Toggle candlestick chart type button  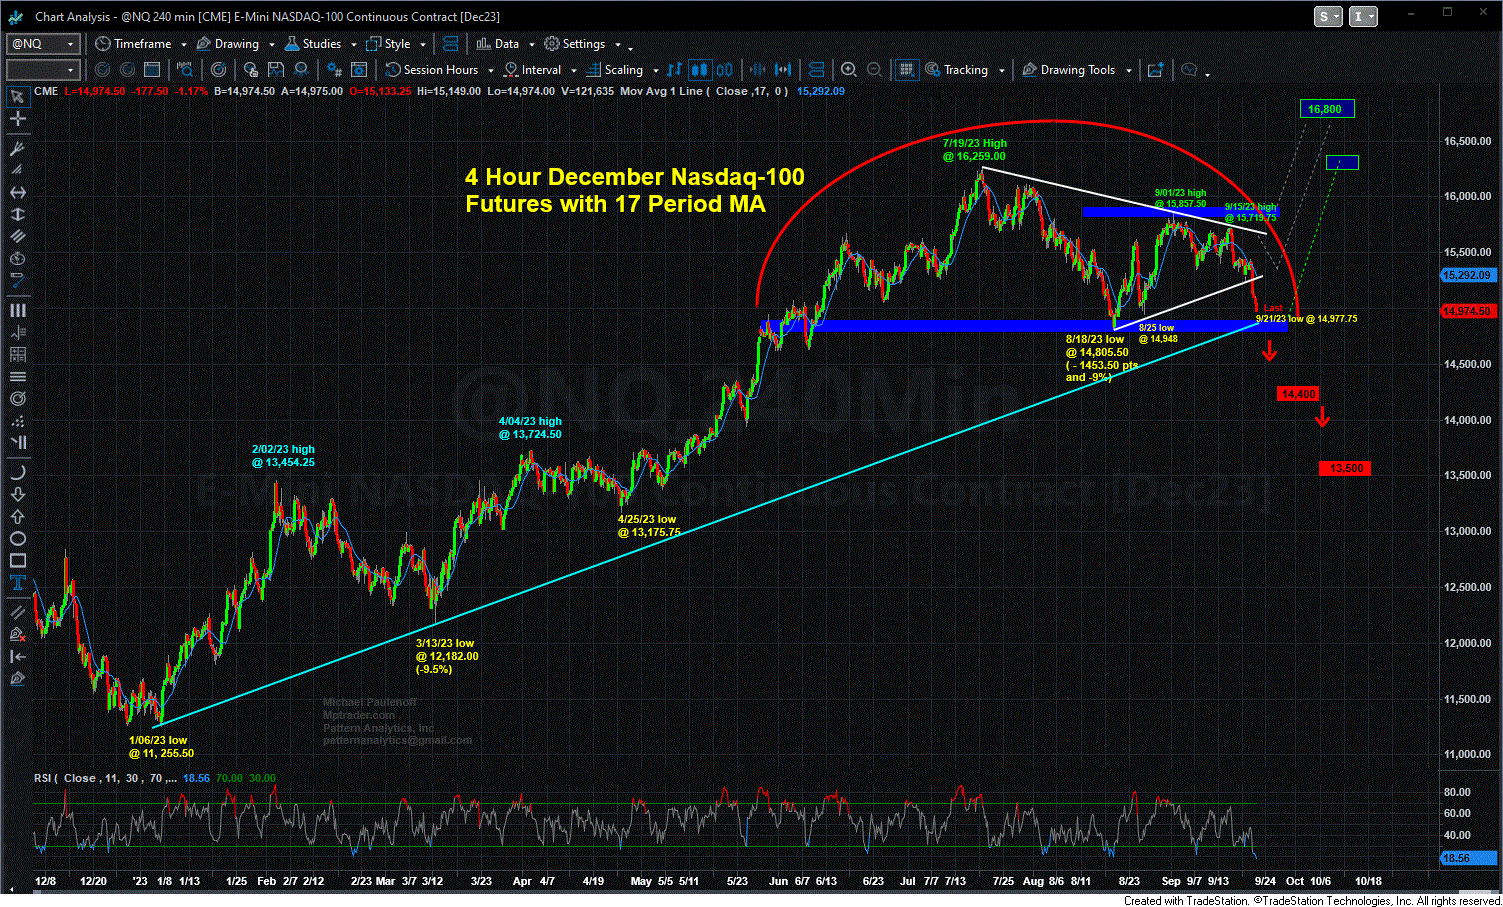(x=700, y=70)
